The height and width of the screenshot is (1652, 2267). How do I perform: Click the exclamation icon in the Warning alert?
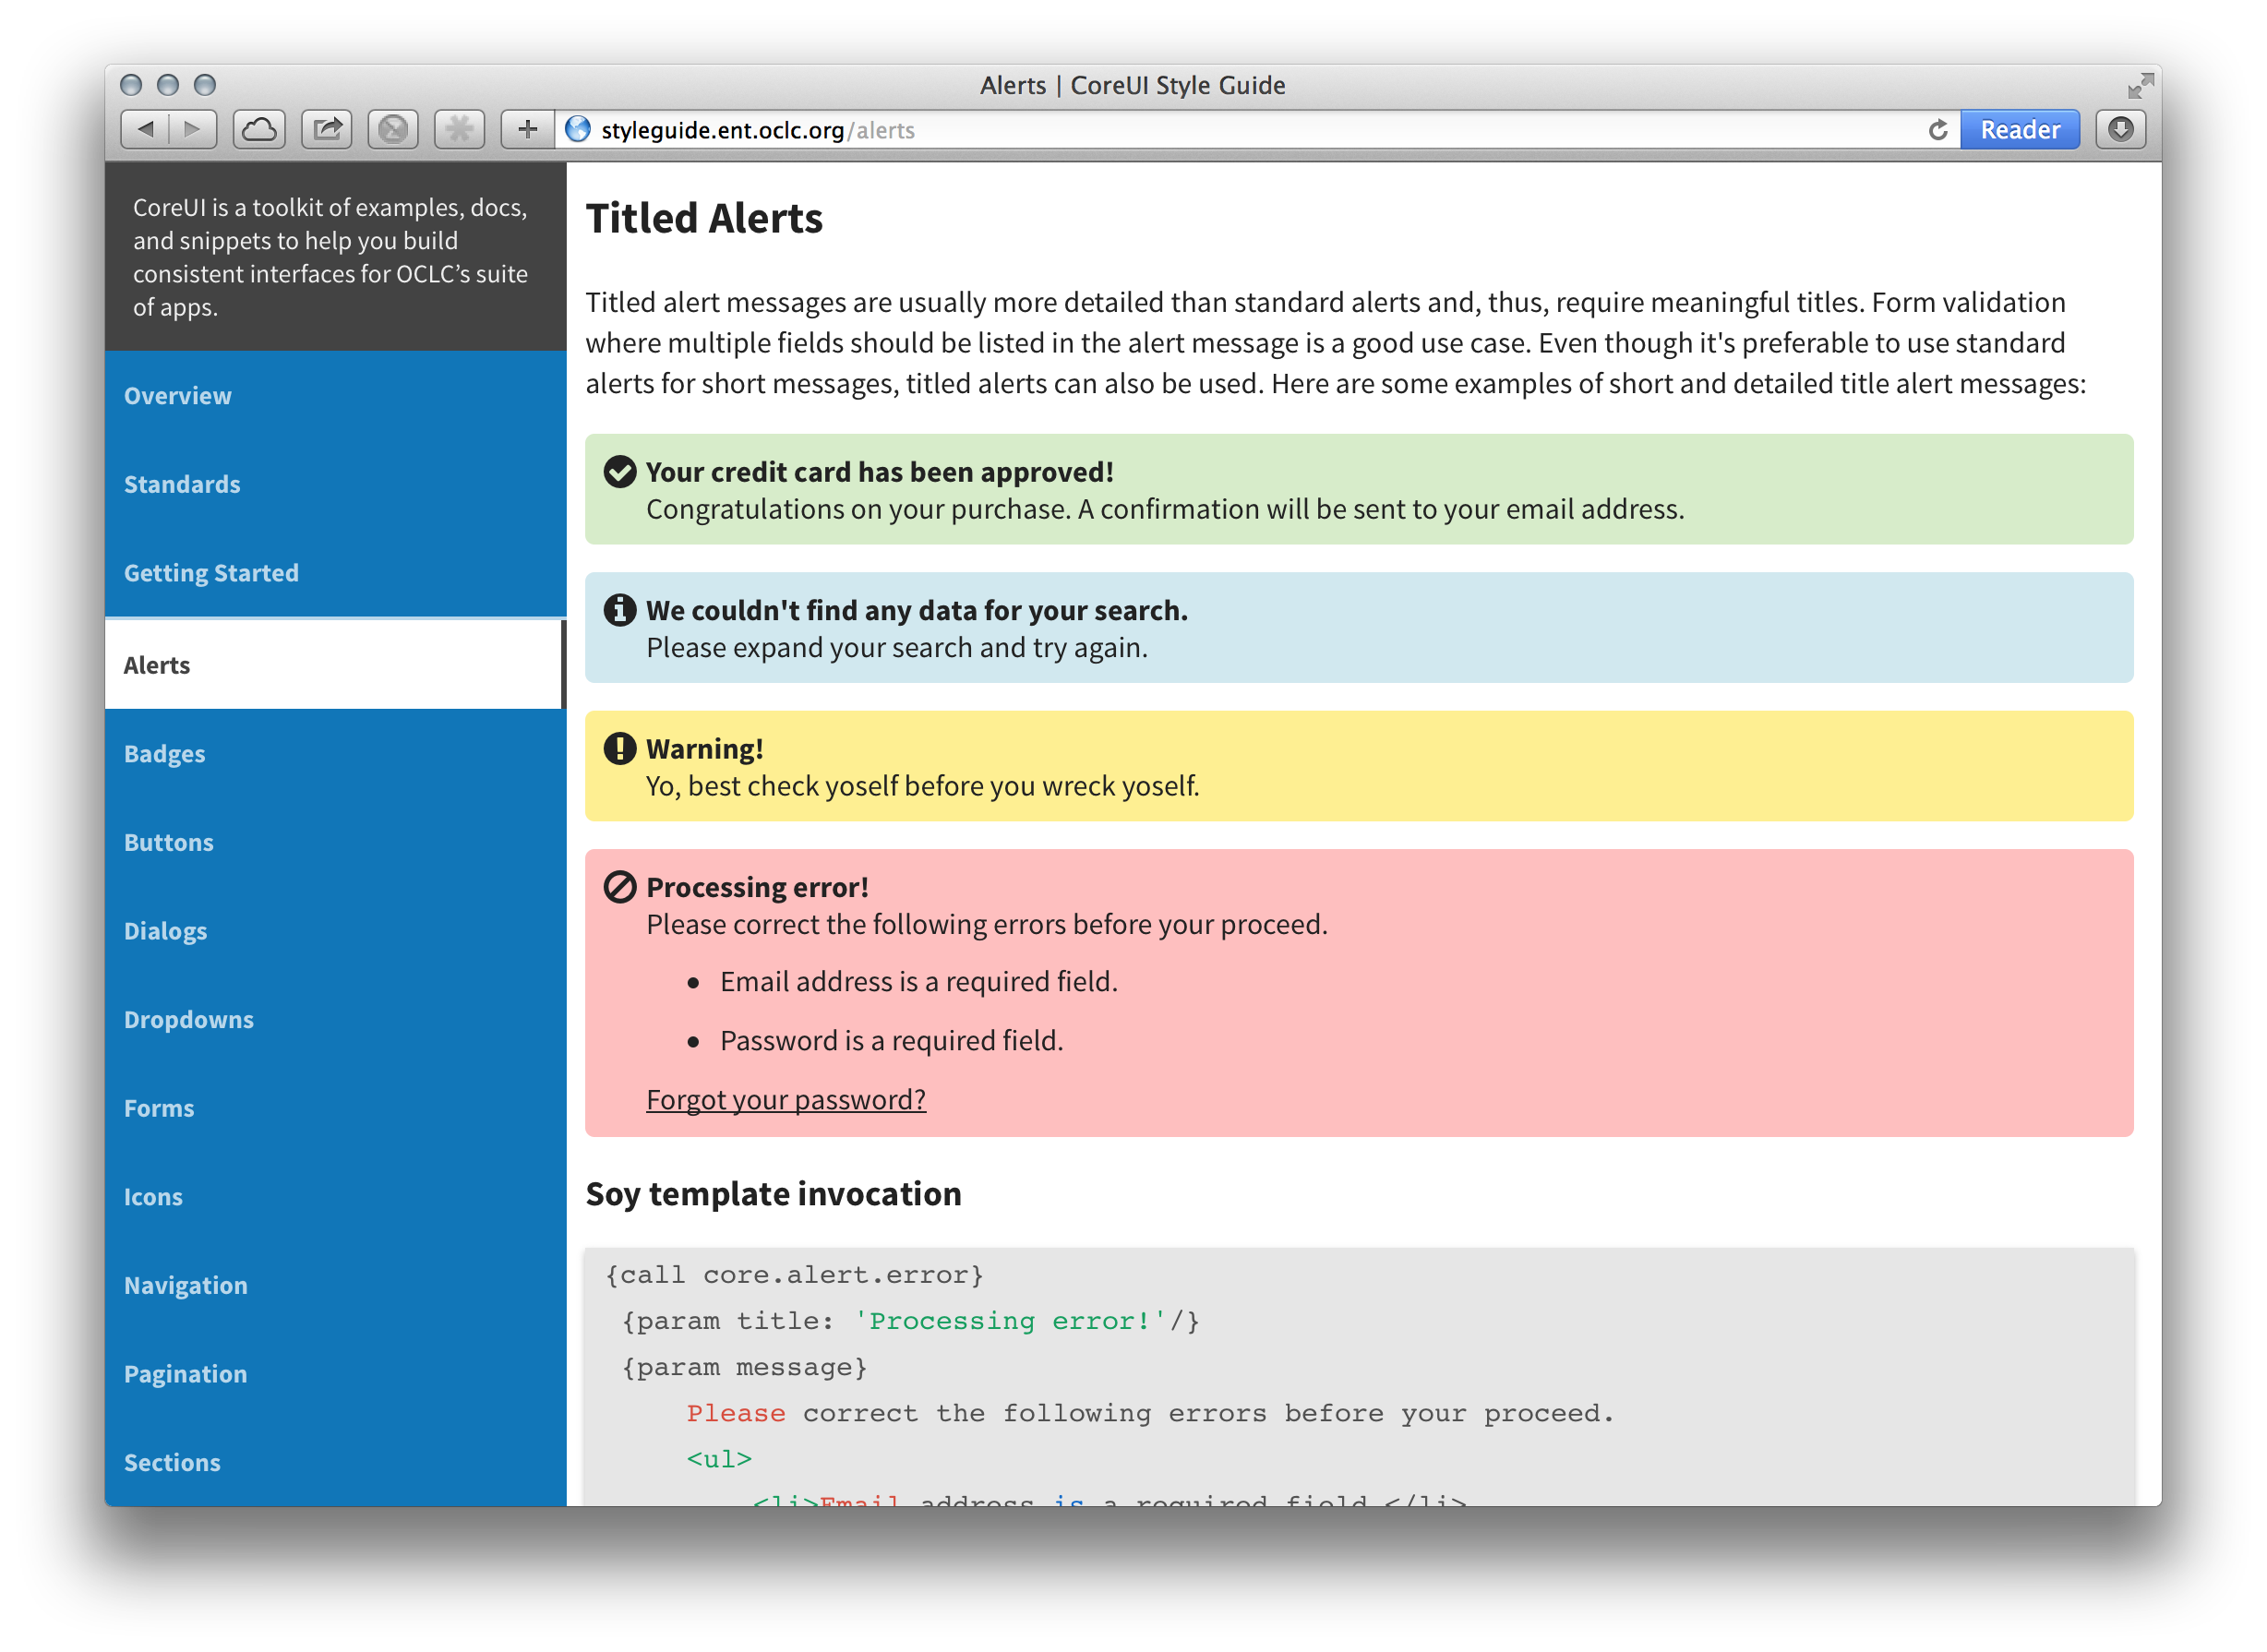(x=620, y=748)
